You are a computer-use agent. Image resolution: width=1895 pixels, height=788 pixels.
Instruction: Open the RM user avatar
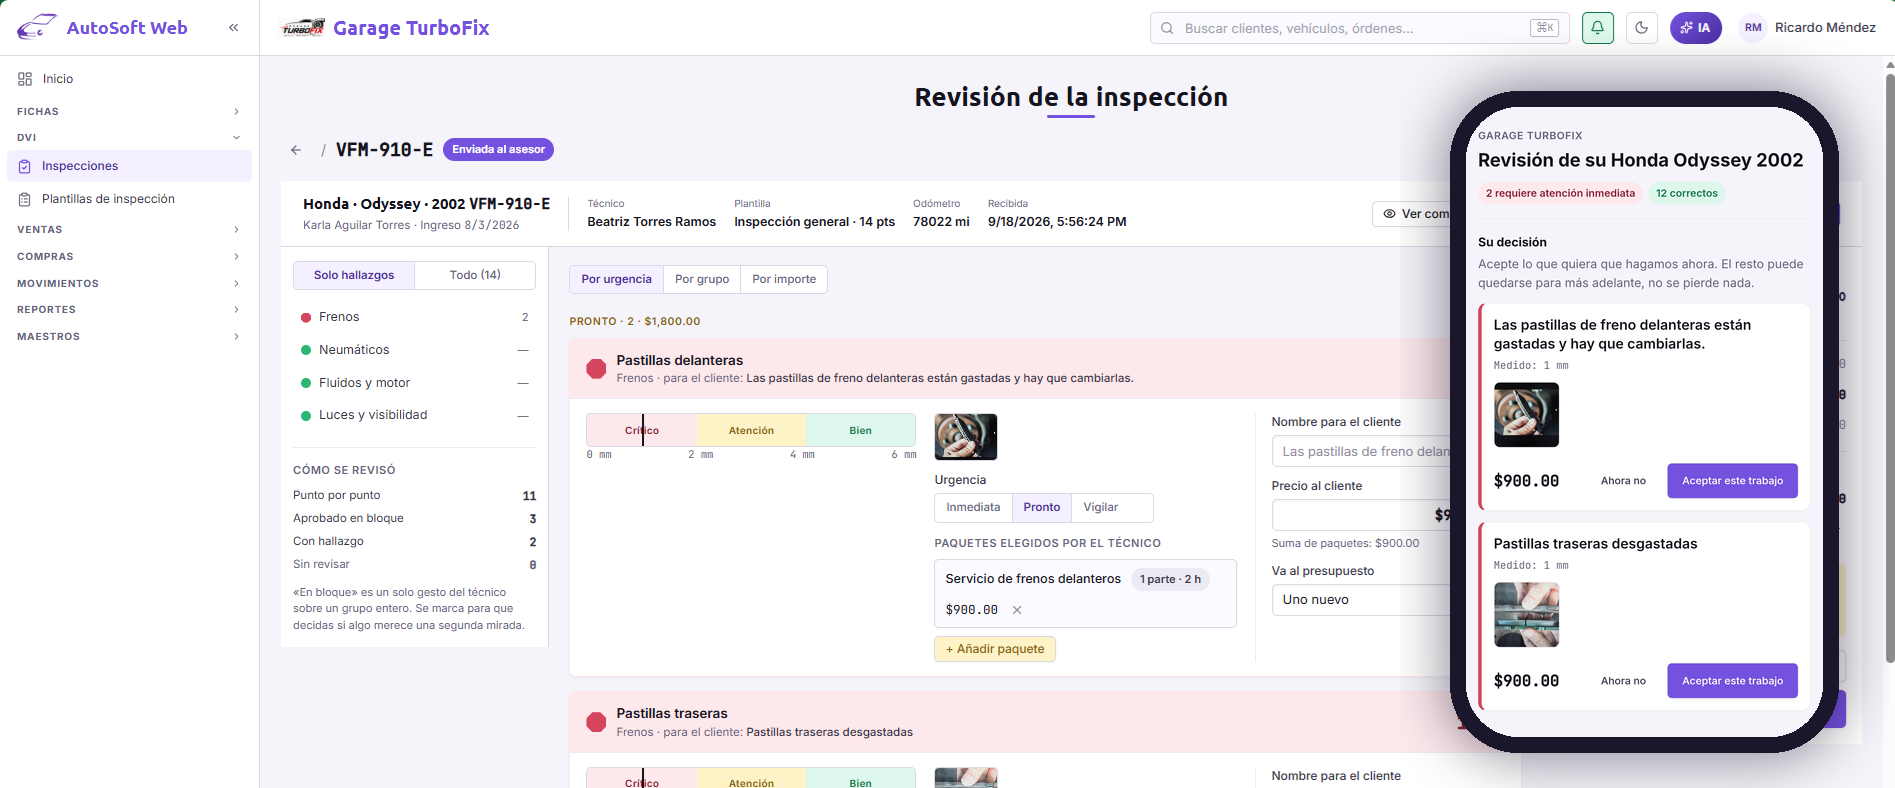point(1753,28)
